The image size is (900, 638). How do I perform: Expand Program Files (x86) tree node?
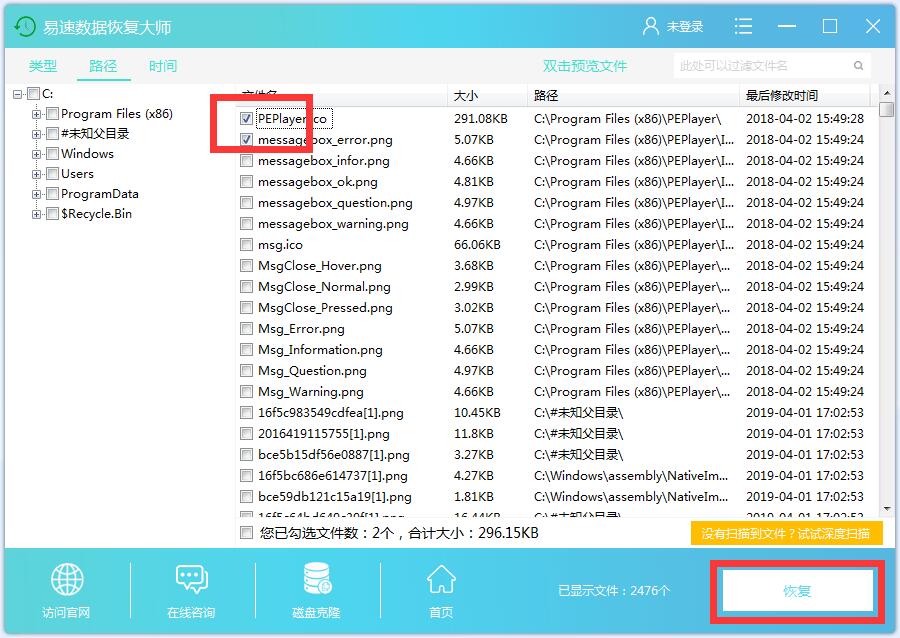[37, 114]
